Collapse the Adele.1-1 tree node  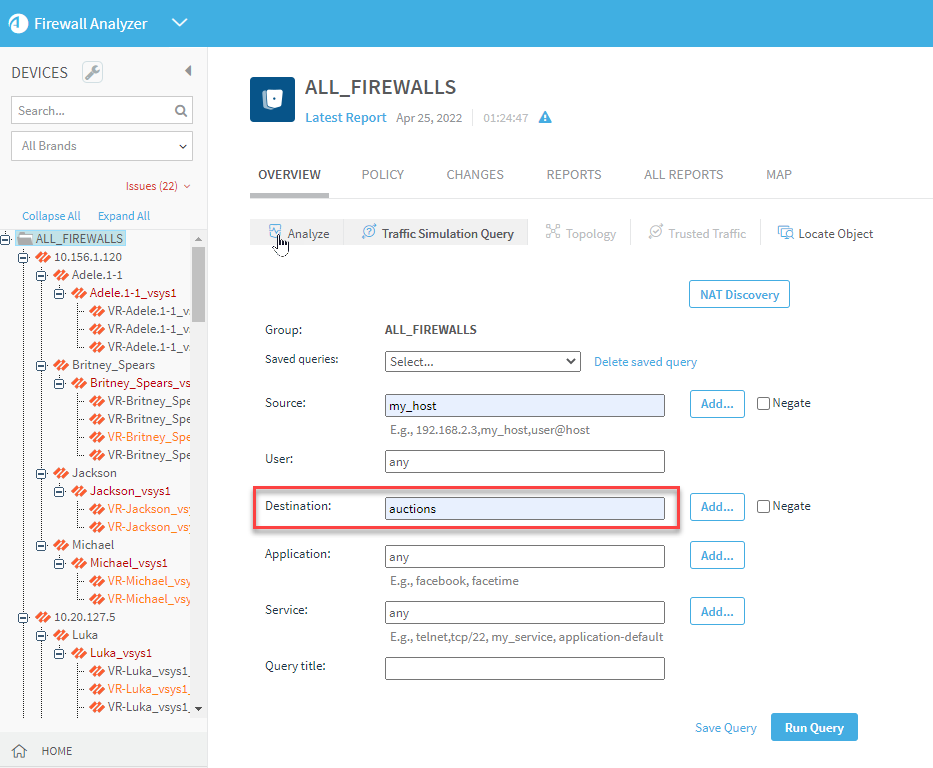(41, 275)
